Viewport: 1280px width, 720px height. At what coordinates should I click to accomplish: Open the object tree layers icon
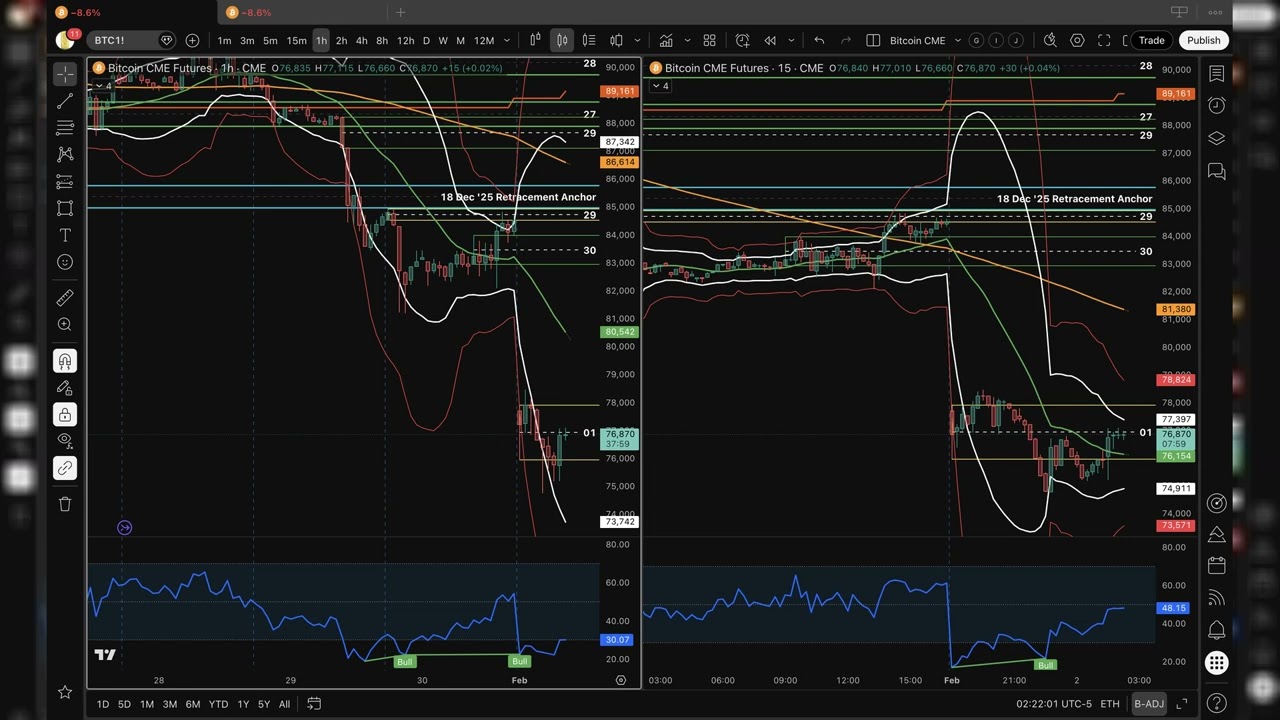click(1216, 138)
